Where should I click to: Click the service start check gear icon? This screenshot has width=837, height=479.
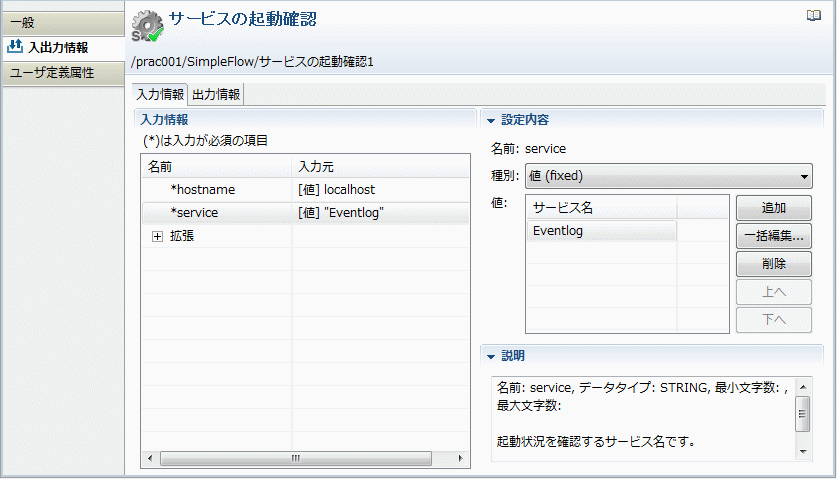tap(148, 26)
